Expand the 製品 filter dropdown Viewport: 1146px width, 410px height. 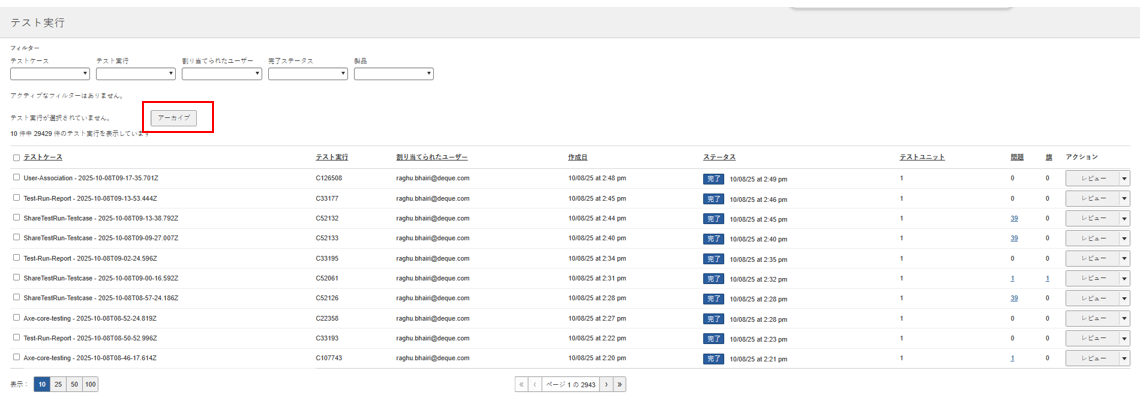point(394,73)
